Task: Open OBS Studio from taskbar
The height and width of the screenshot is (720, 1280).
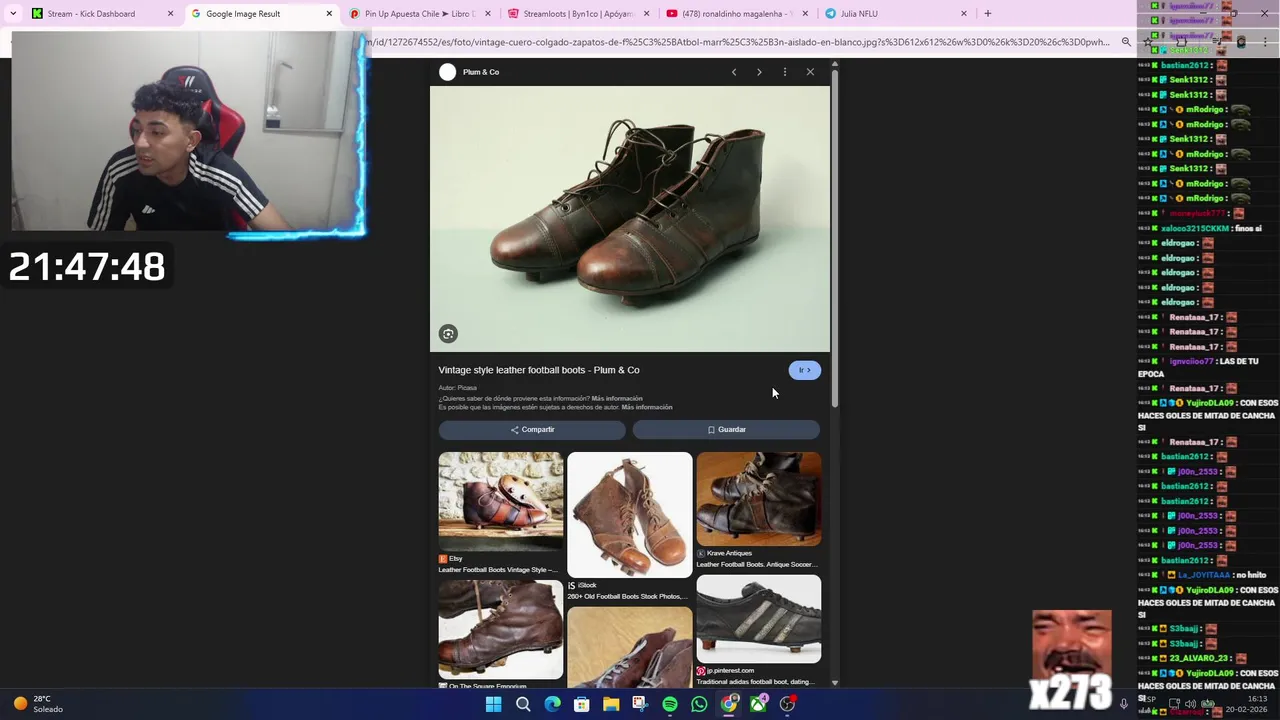Action: pyautogui.click(x=788, y=704)
